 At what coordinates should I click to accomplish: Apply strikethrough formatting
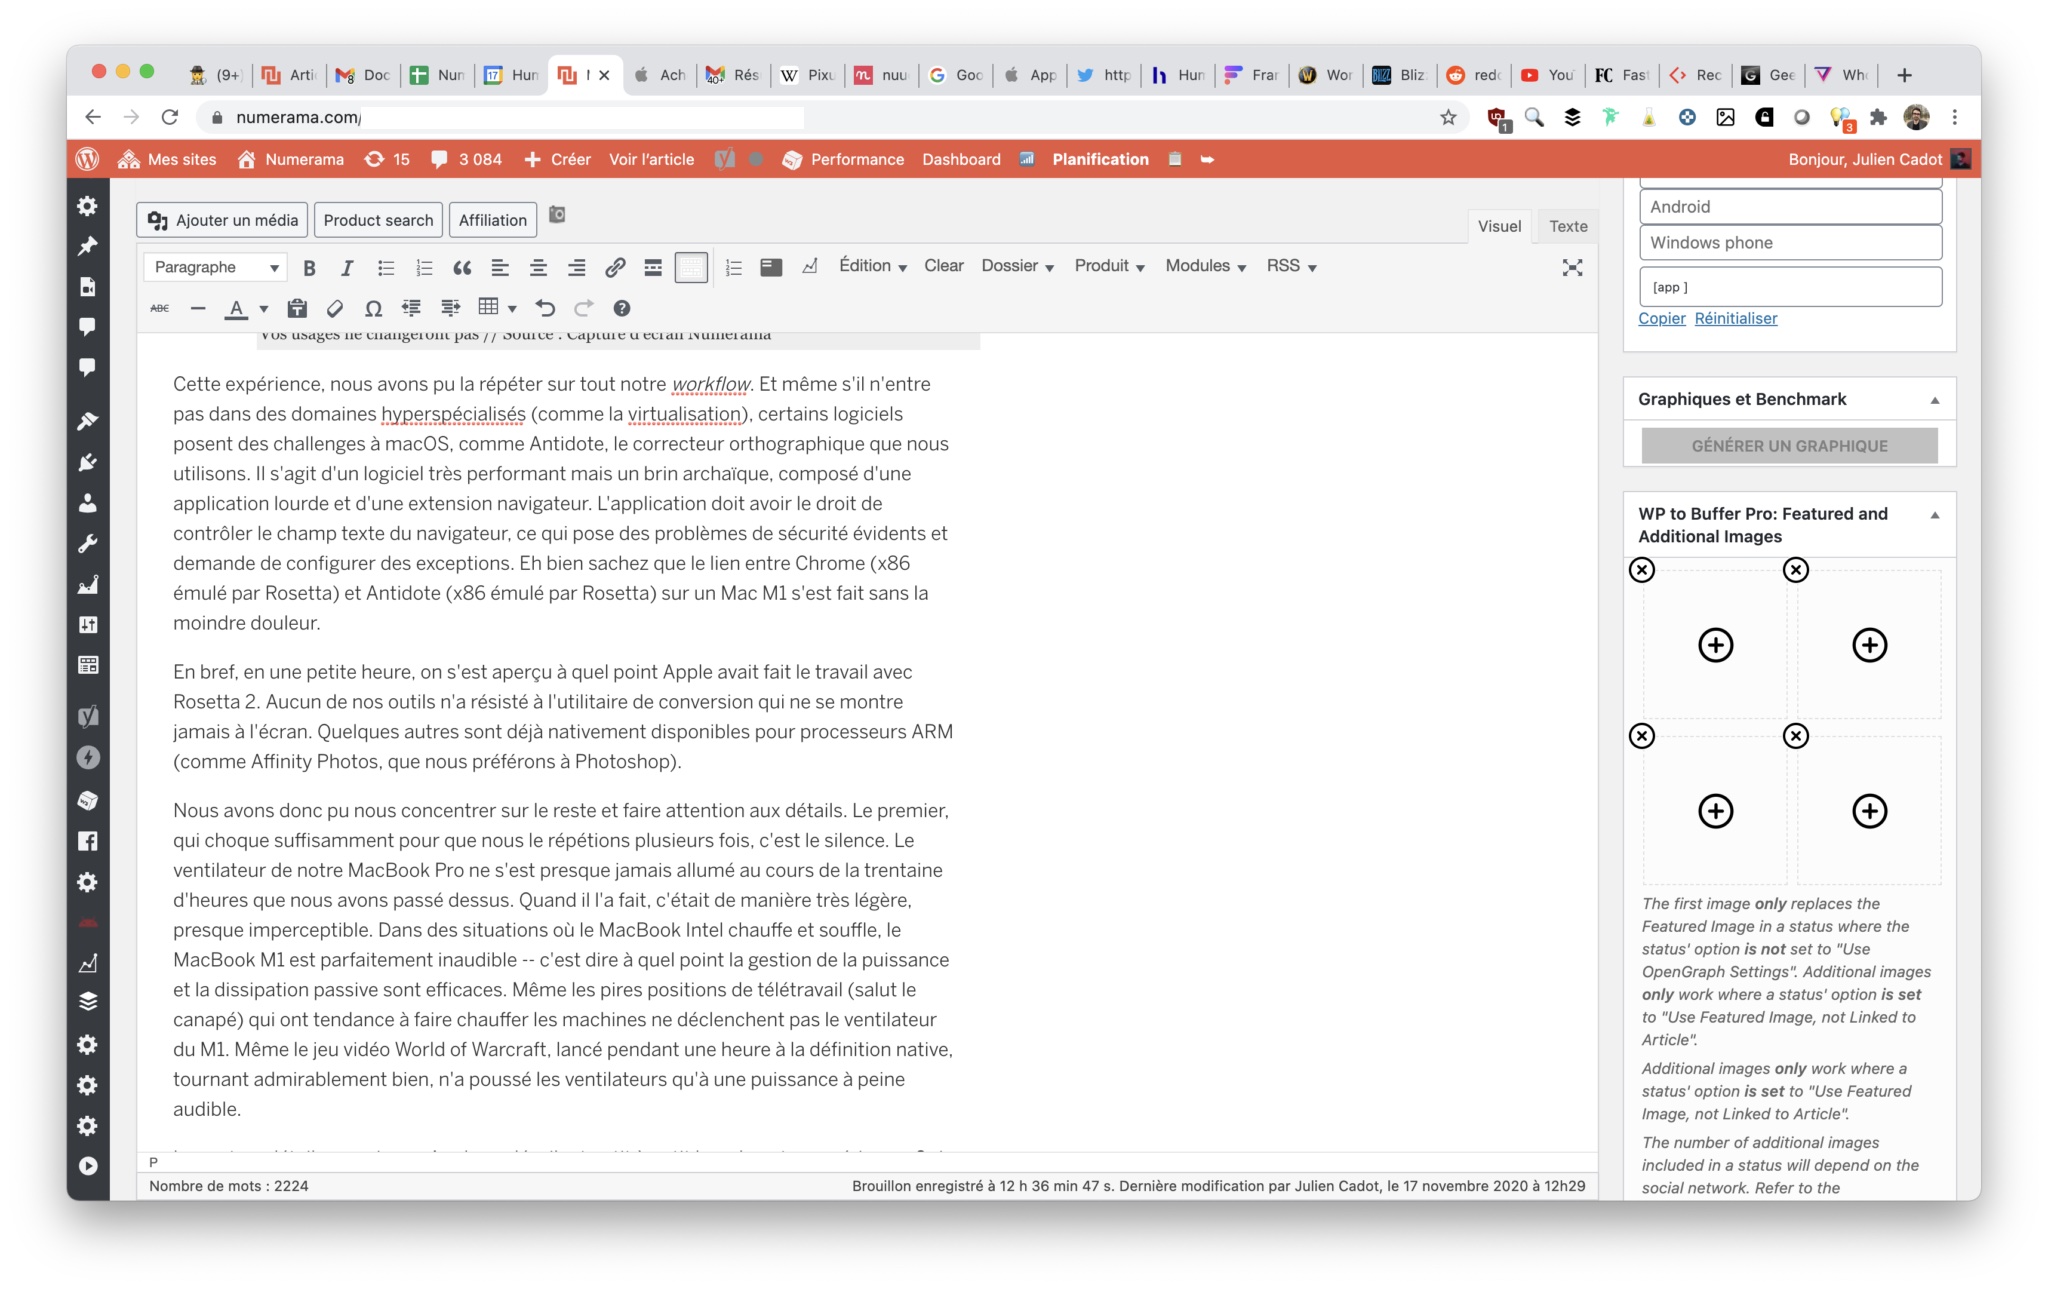(x=160, y=308)
